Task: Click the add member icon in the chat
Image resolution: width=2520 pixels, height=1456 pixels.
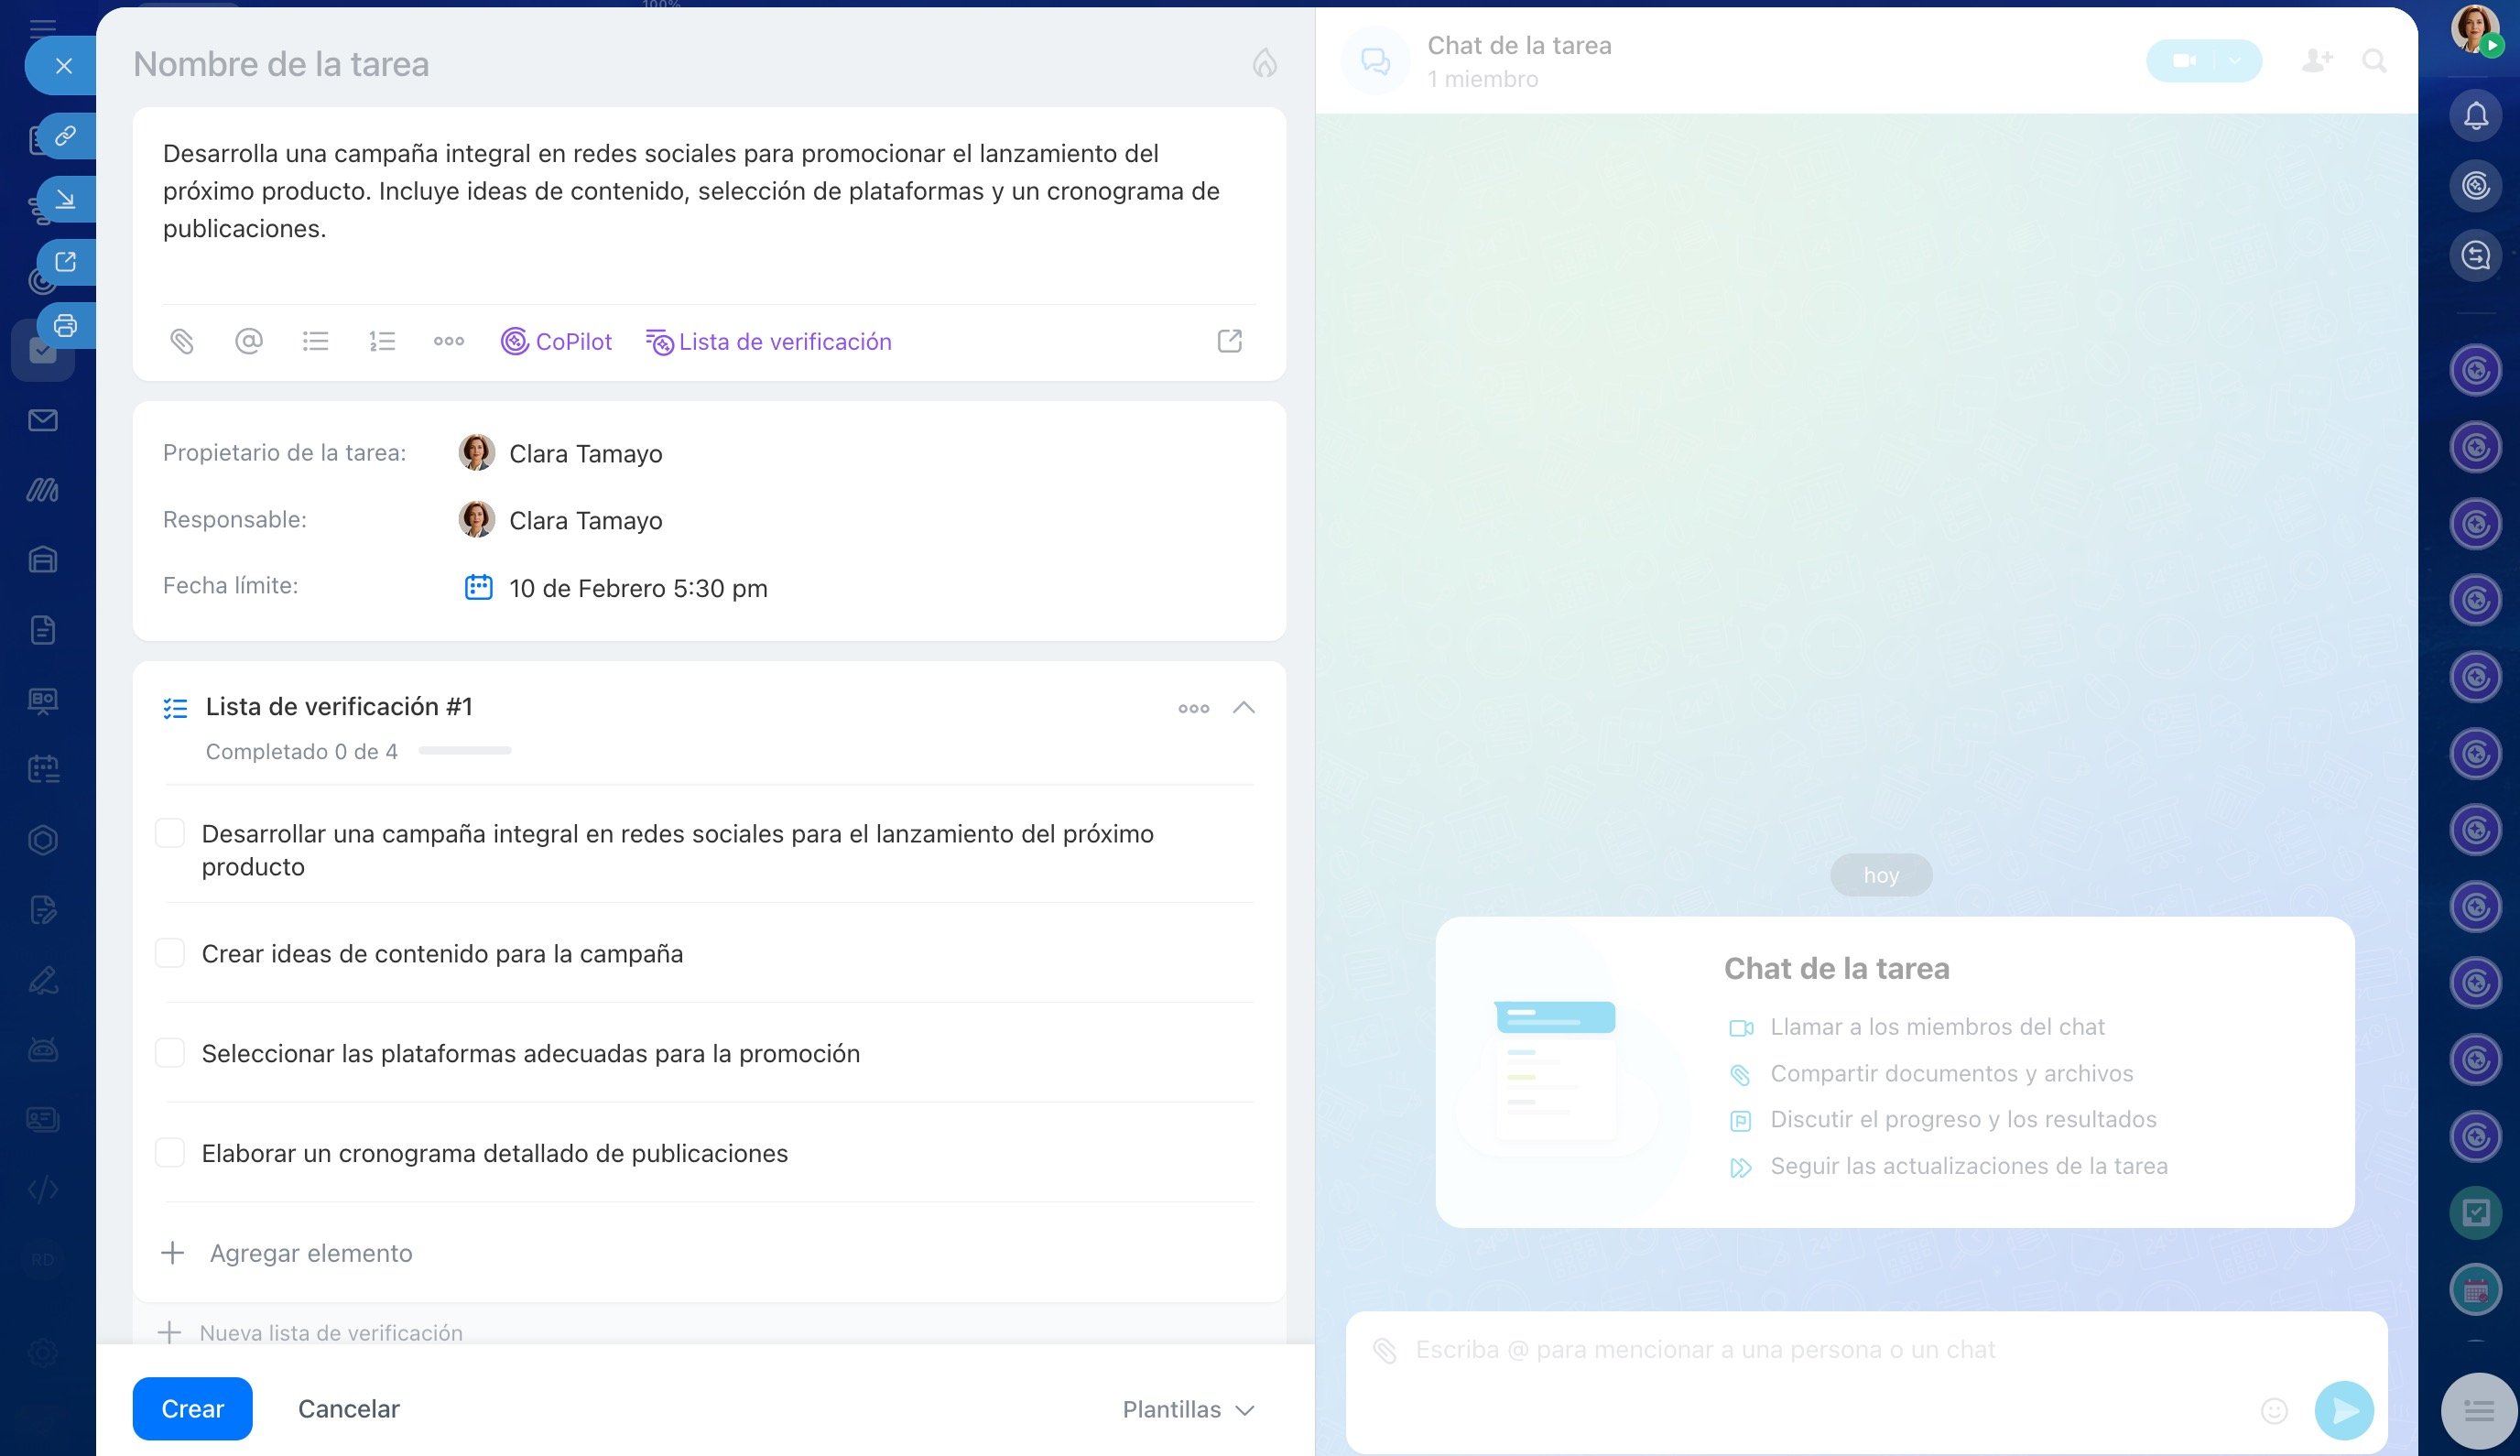Action: point(2316,61)
